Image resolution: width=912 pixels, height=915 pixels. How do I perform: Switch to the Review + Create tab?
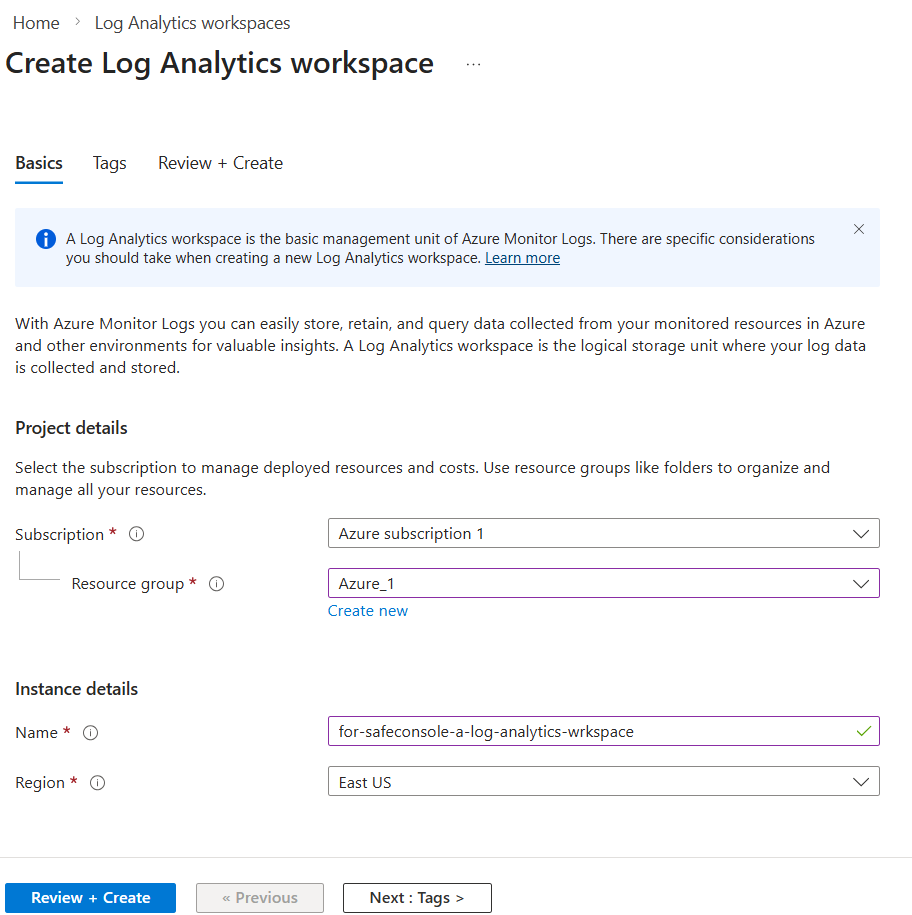221,163
